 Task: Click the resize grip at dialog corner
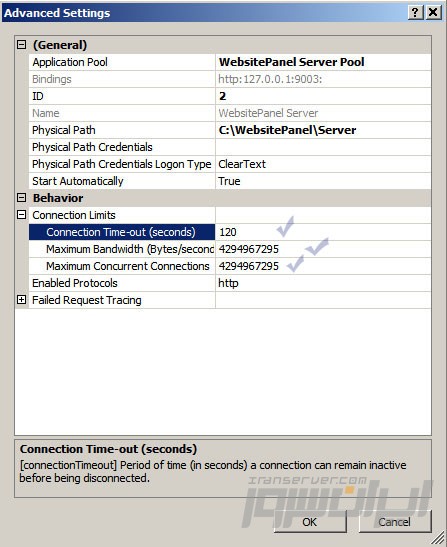pos(438,539)
